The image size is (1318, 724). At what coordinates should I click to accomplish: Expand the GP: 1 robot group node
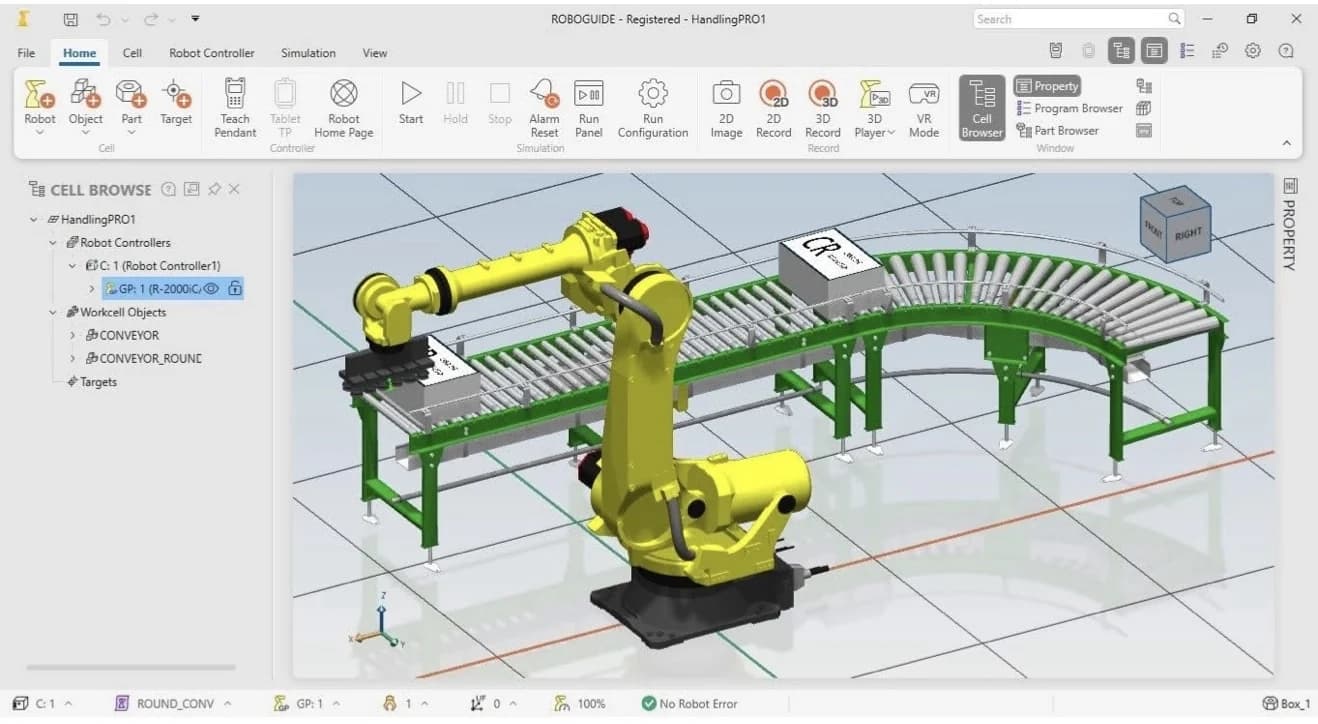pos(92,289)
